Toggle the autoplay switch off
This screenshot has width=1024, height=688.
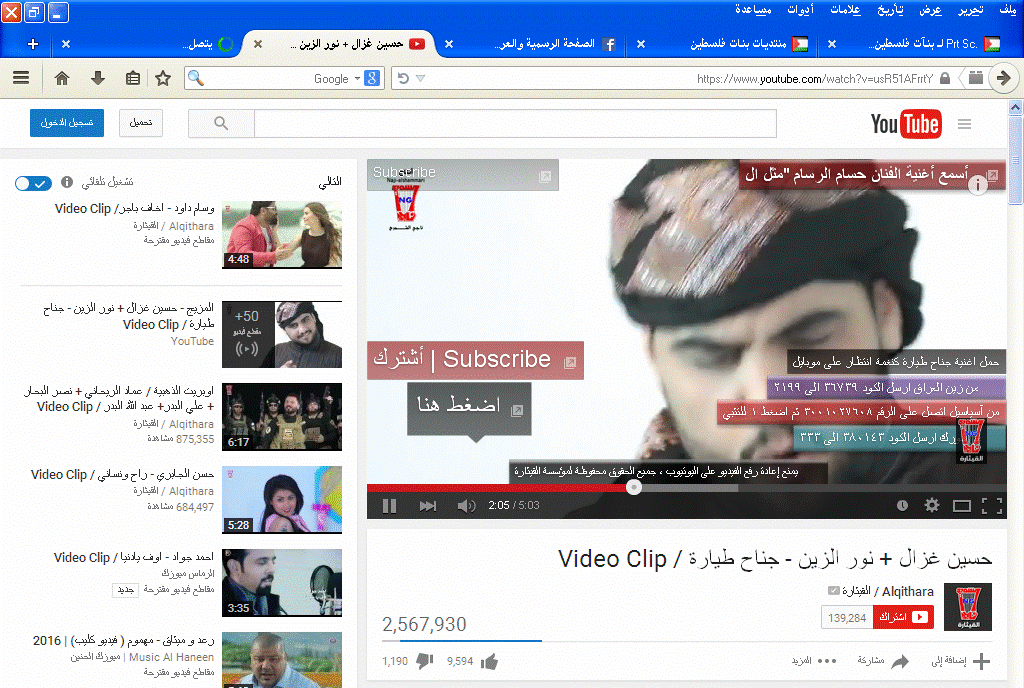coord(33,183)
